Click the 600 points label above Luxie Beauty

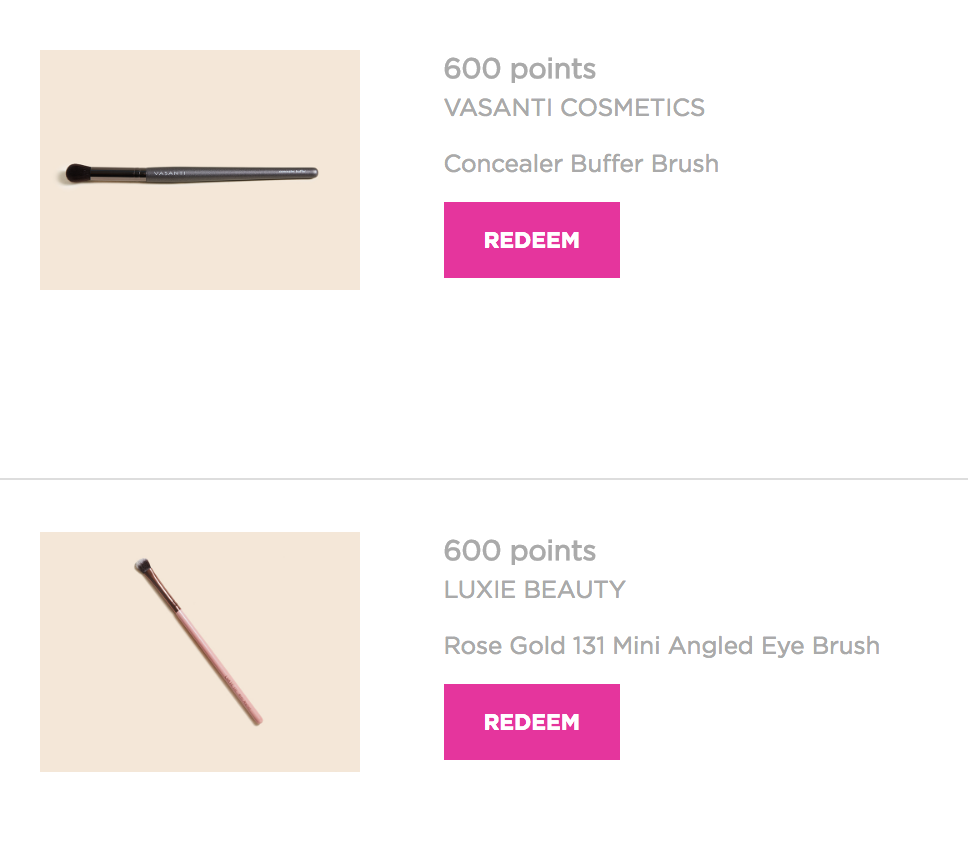(x=520, y=551)
